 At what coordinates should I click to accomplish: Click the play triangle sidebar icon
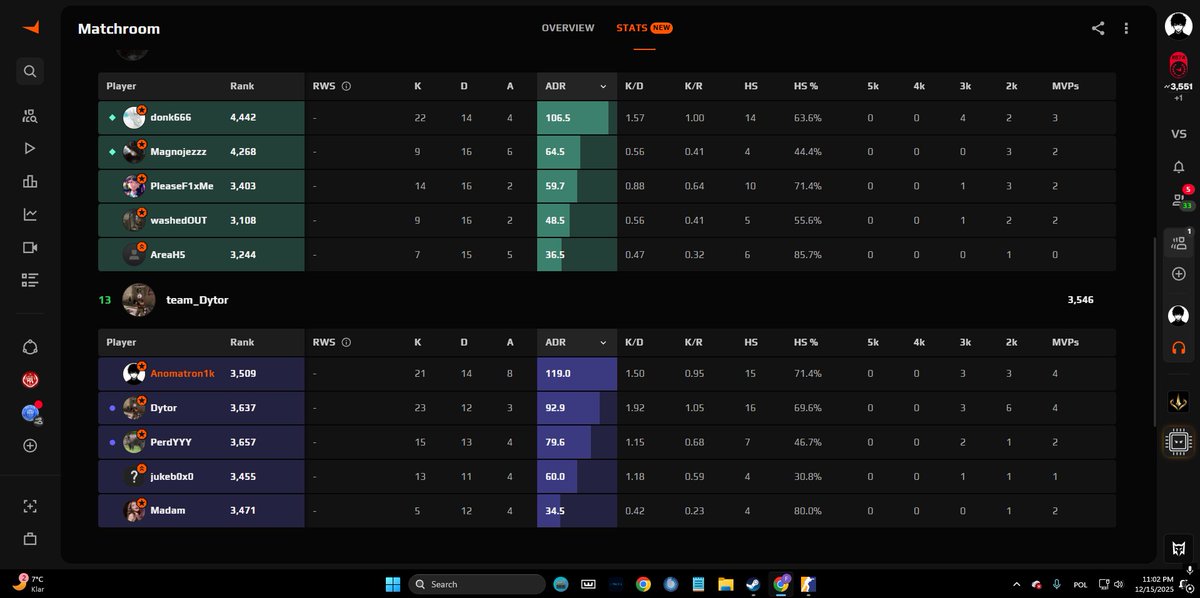point(30,149)
